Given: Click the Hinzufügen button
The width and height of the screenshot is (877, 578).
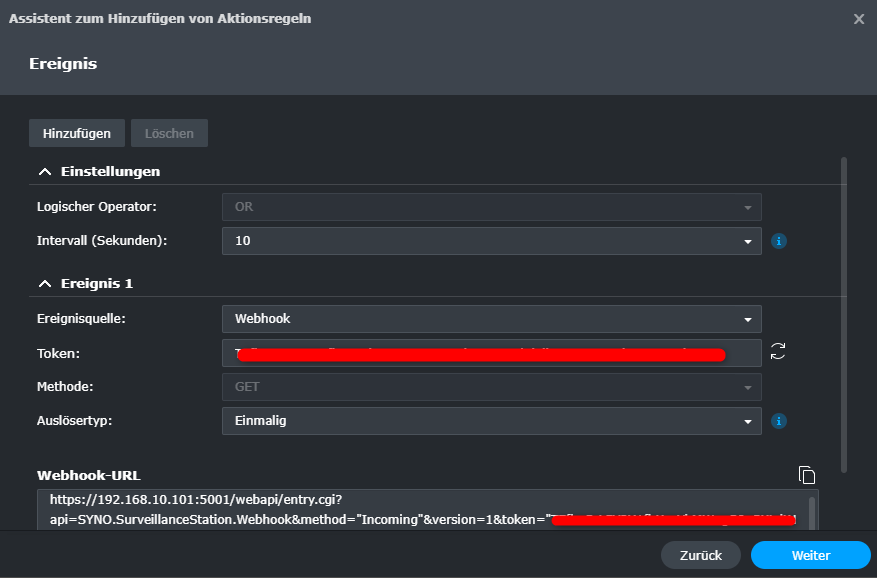Looking at the screenshot, I should (77, 133).
